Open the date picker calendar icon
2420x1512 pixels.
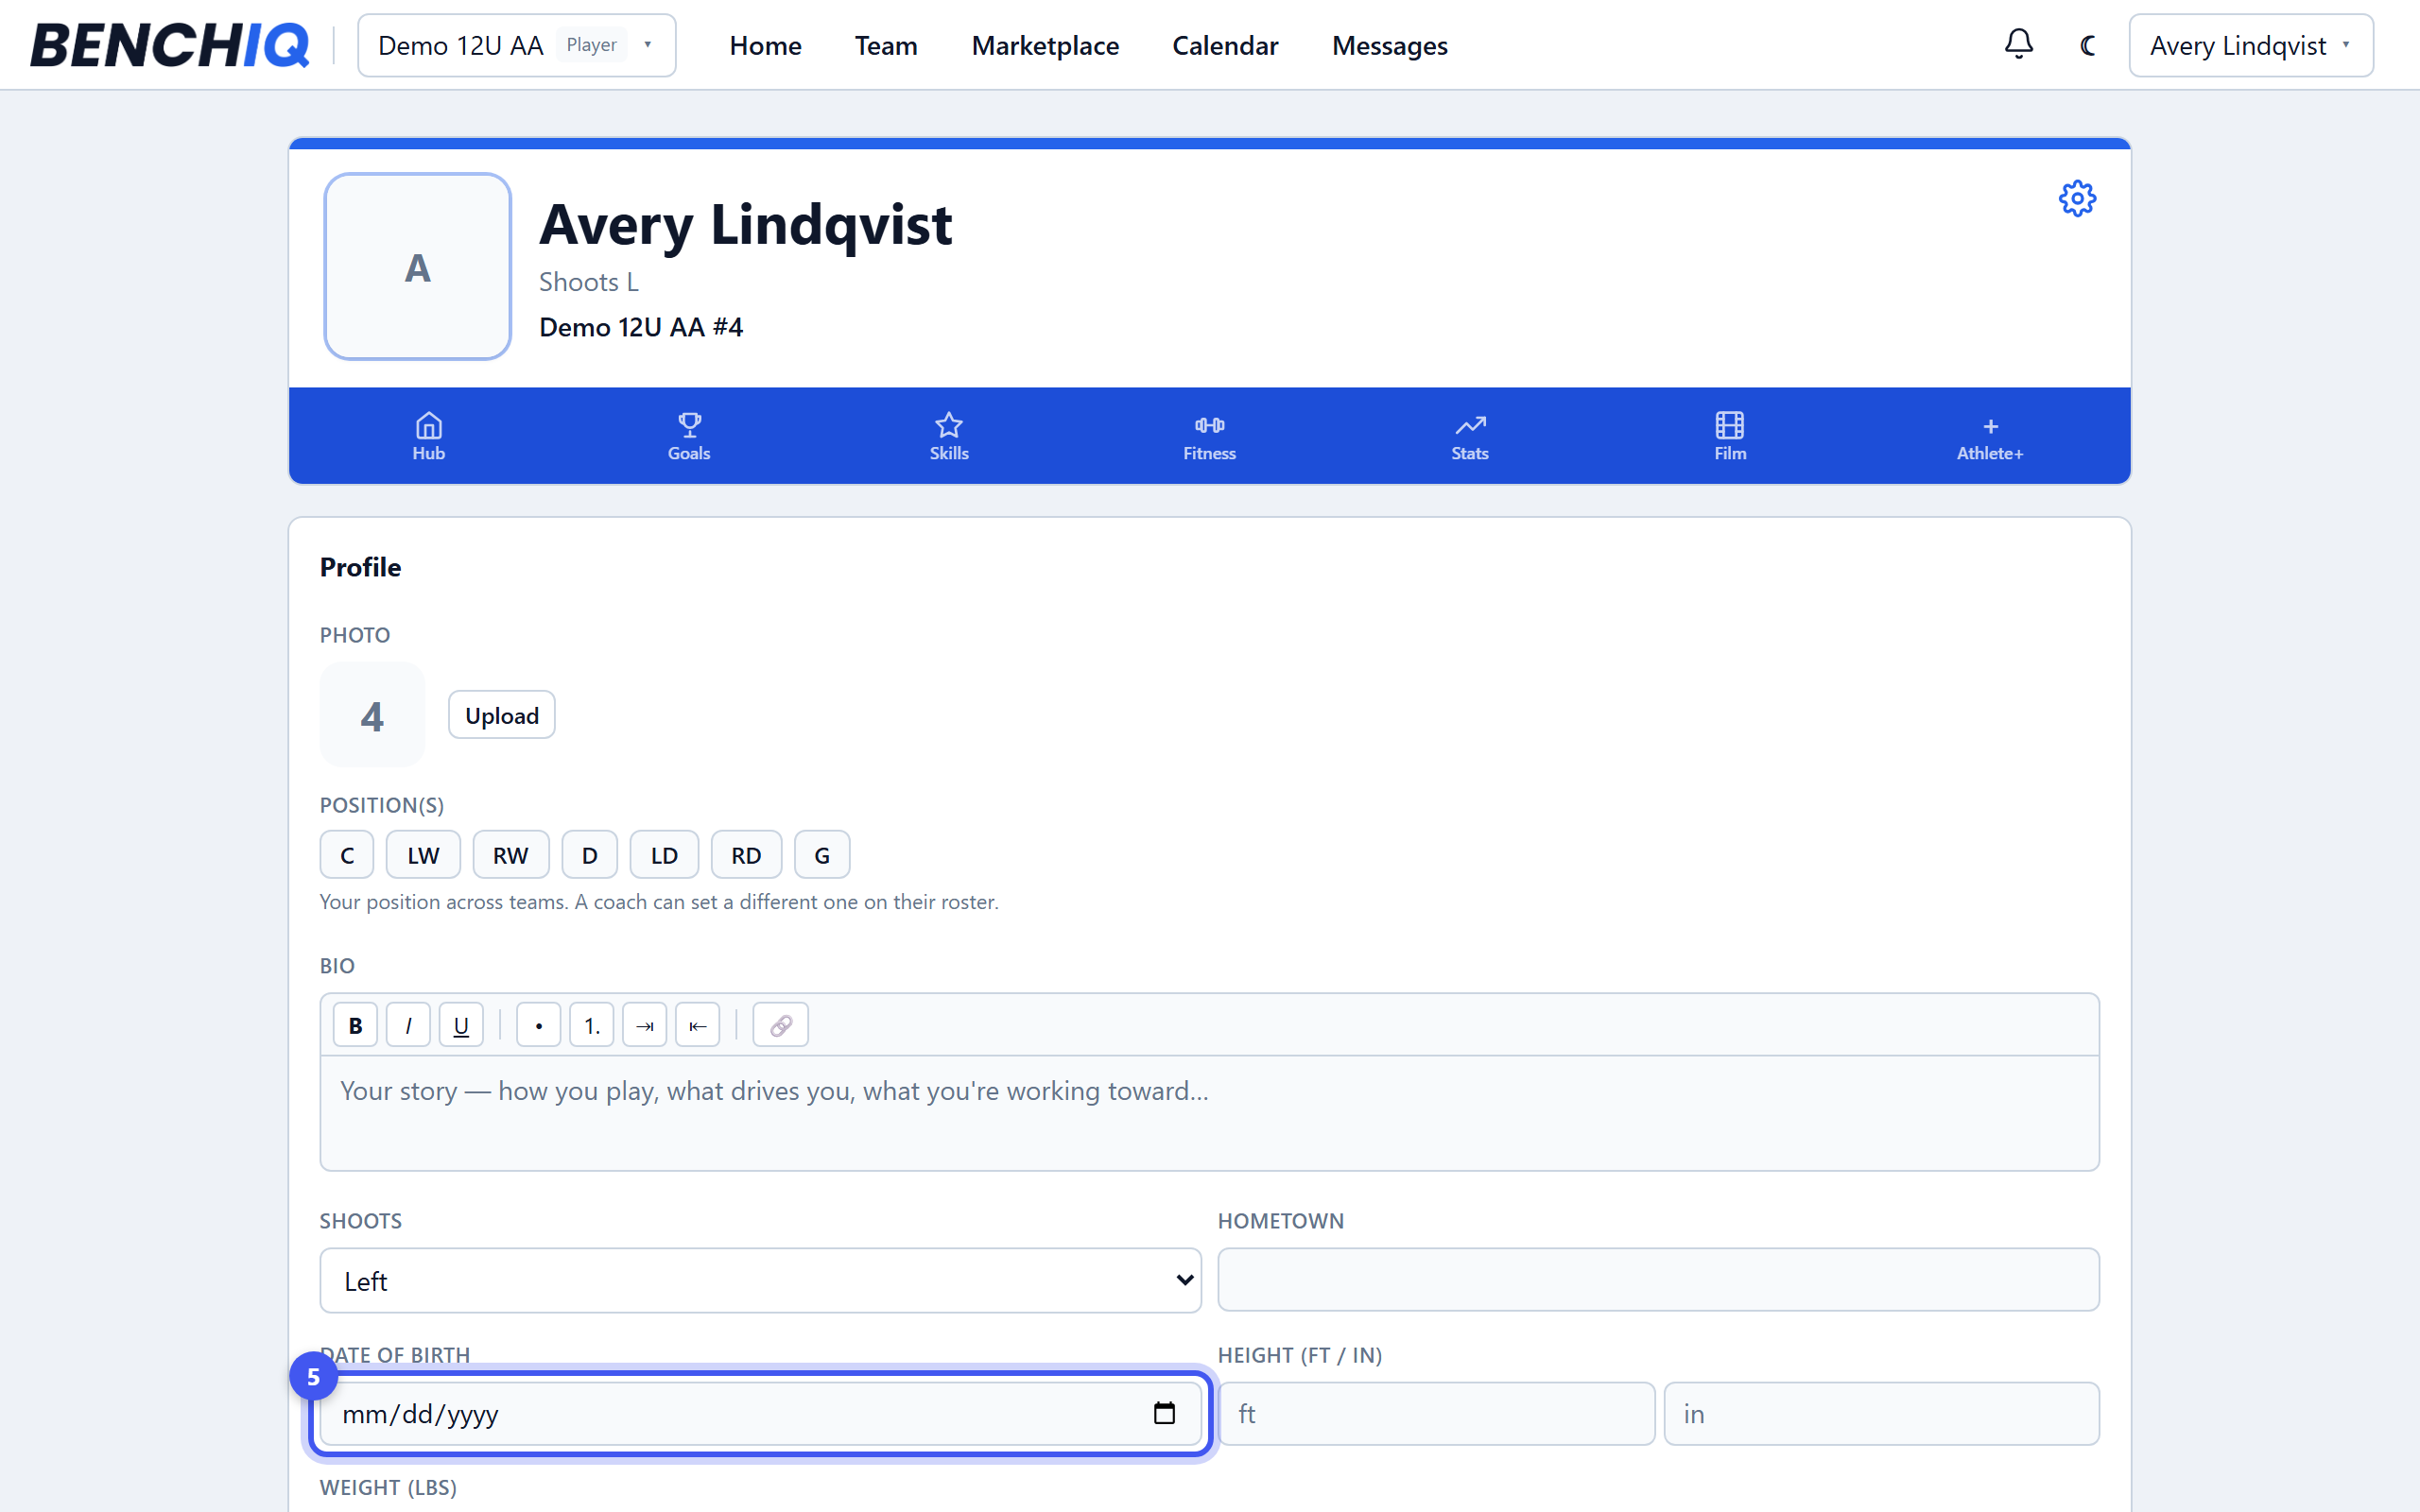(1164, 1413)
